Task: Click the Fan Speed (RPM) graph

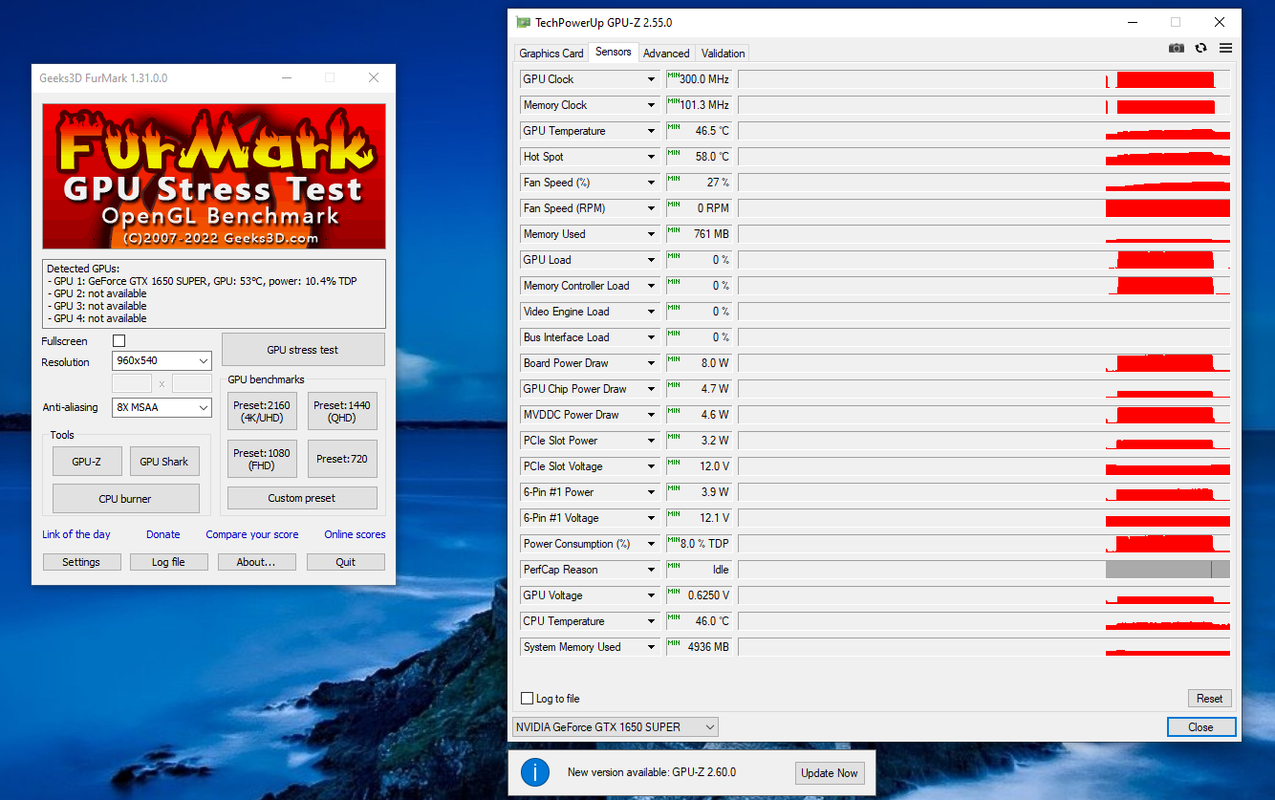Action: tap(984, 208)
